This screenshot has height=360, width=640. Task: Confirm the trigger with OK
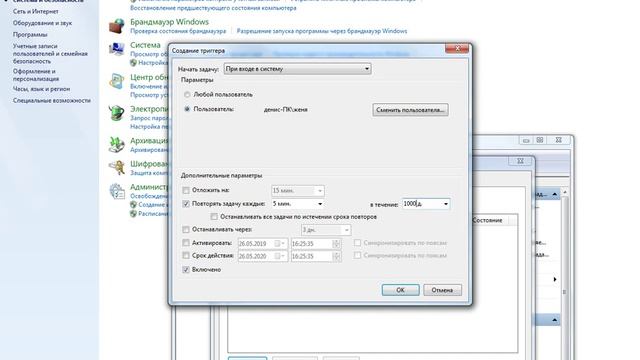400,290
